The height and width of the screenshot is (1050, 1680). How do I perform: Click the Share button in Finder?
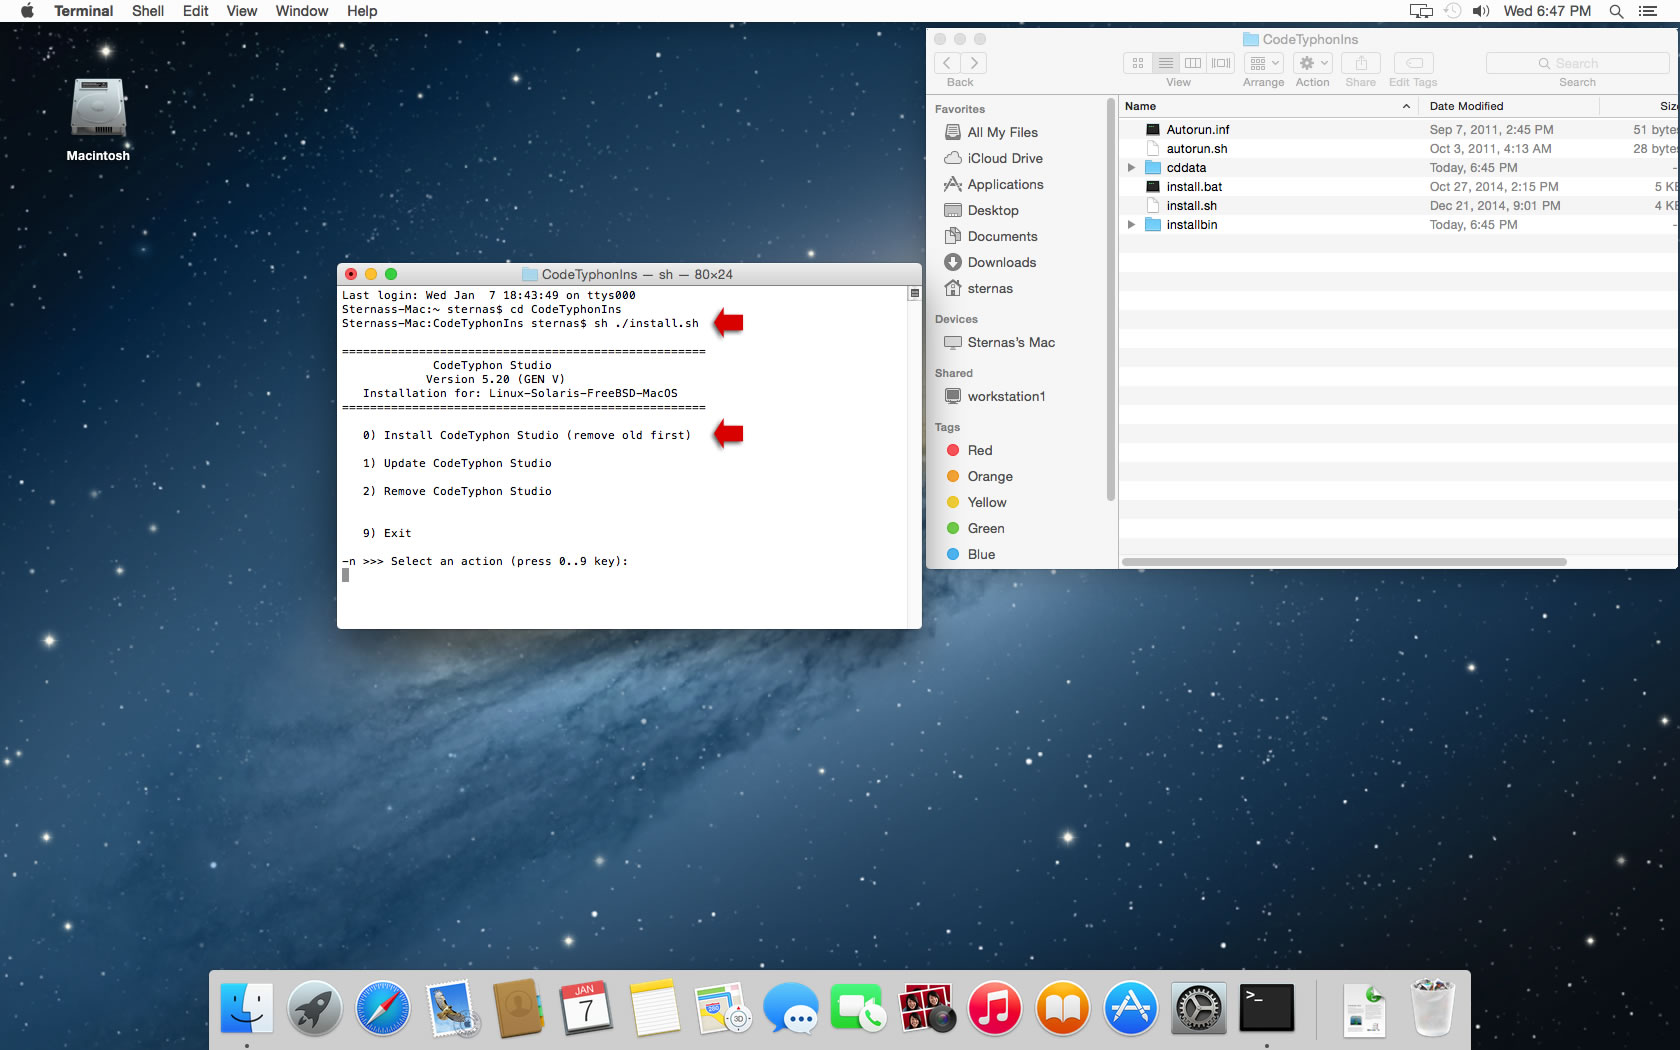pyautogui.click(x=1361, y=63)
